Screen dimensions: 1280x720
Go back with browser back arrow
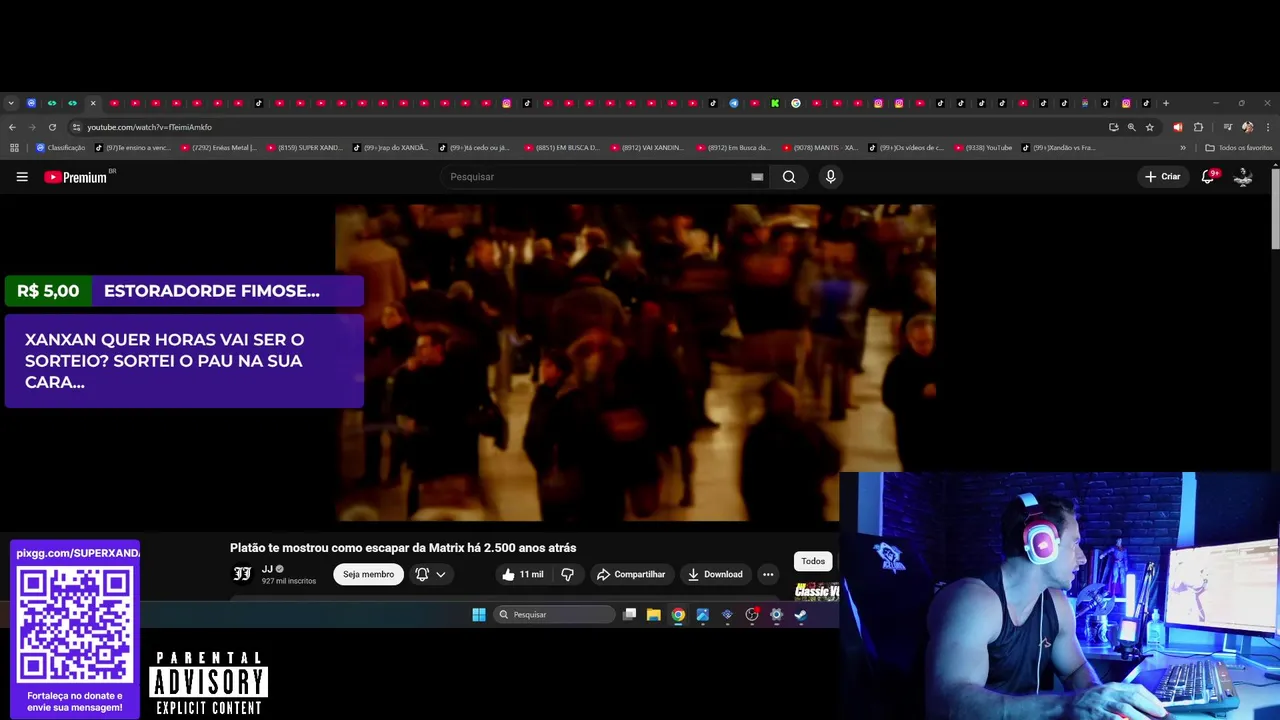[12, 127]
